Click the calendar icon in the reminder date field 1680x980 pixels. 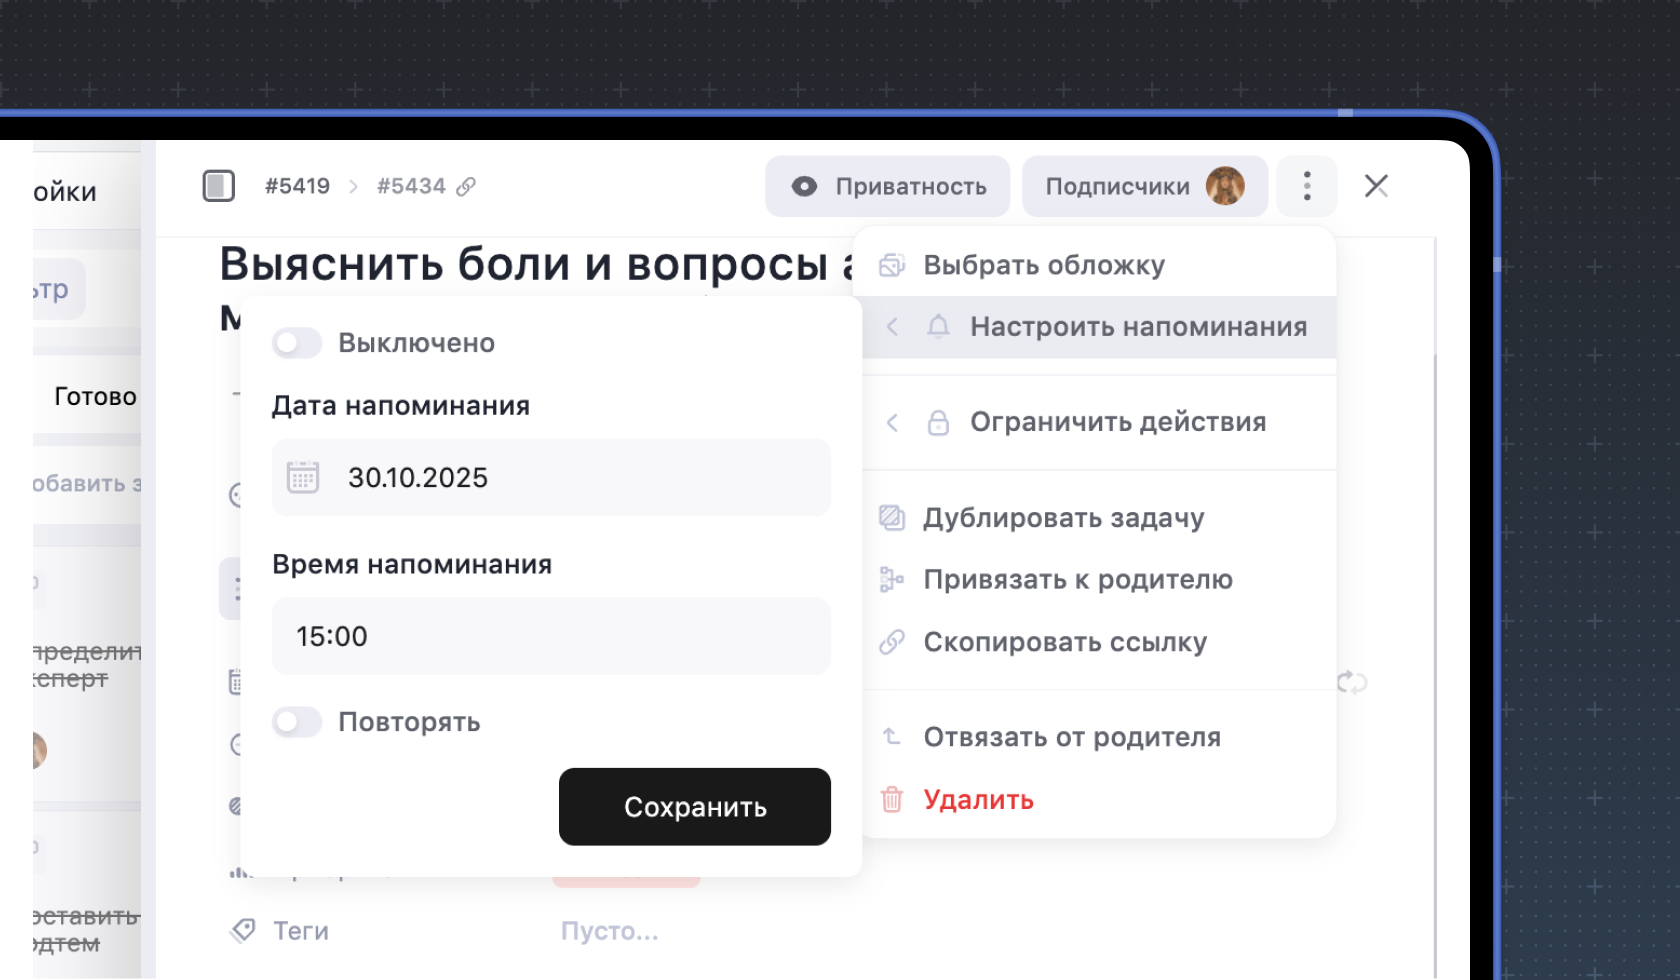304,477
